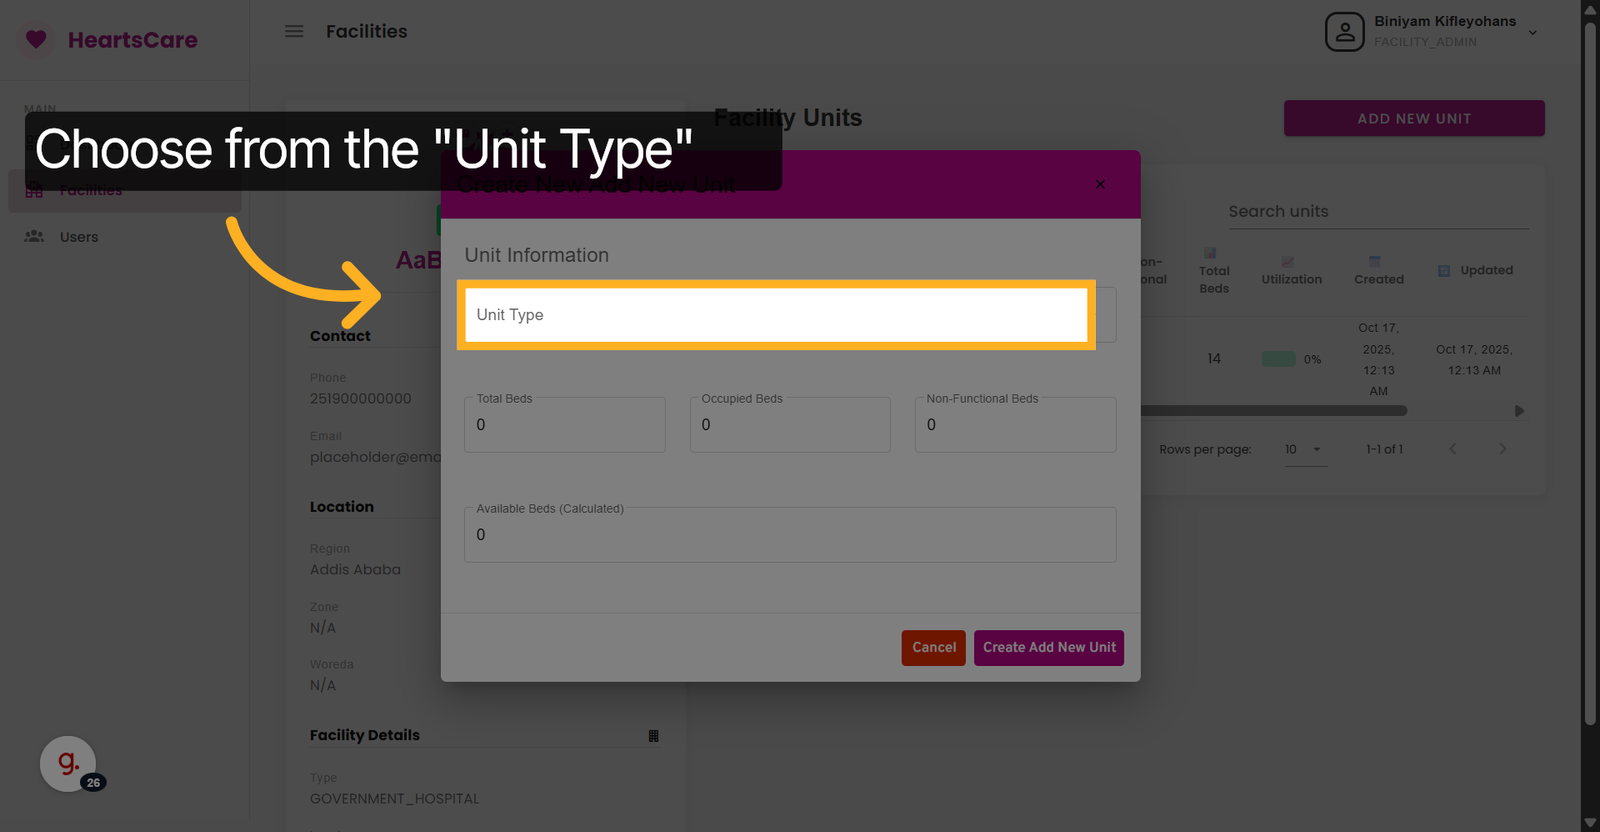The image size is (1600, 832).
Task: Sort by Updated column header
Action: pyautogui.click(x=1486, y=270)
